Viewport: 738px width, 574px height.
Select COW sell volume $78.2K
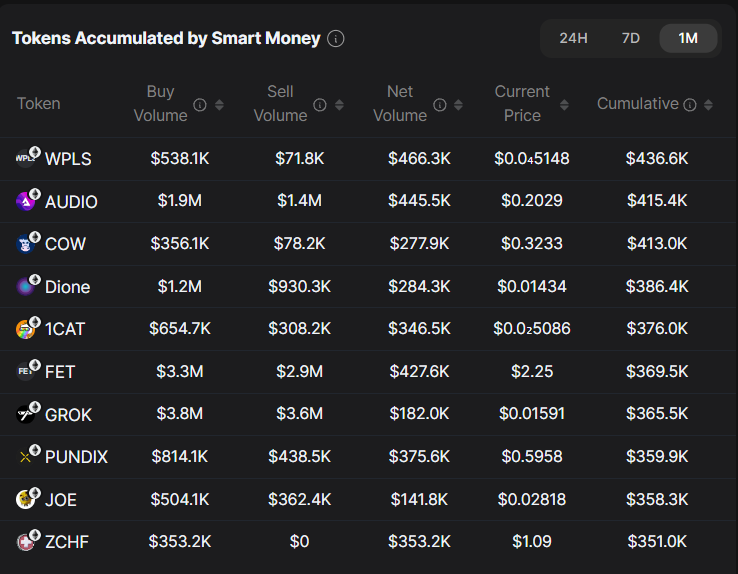pyautogui.click(x=299, y=244)
